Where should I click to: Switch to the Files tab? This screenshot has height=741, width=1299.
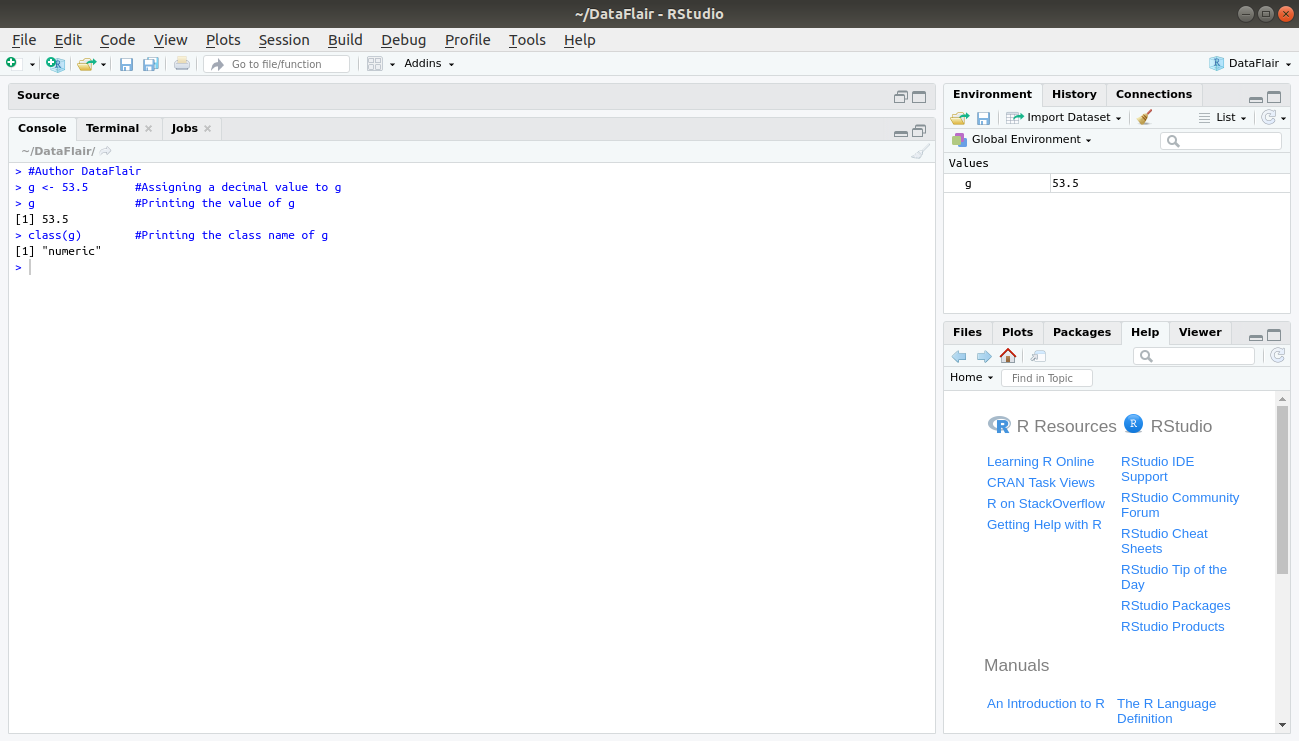967,332
